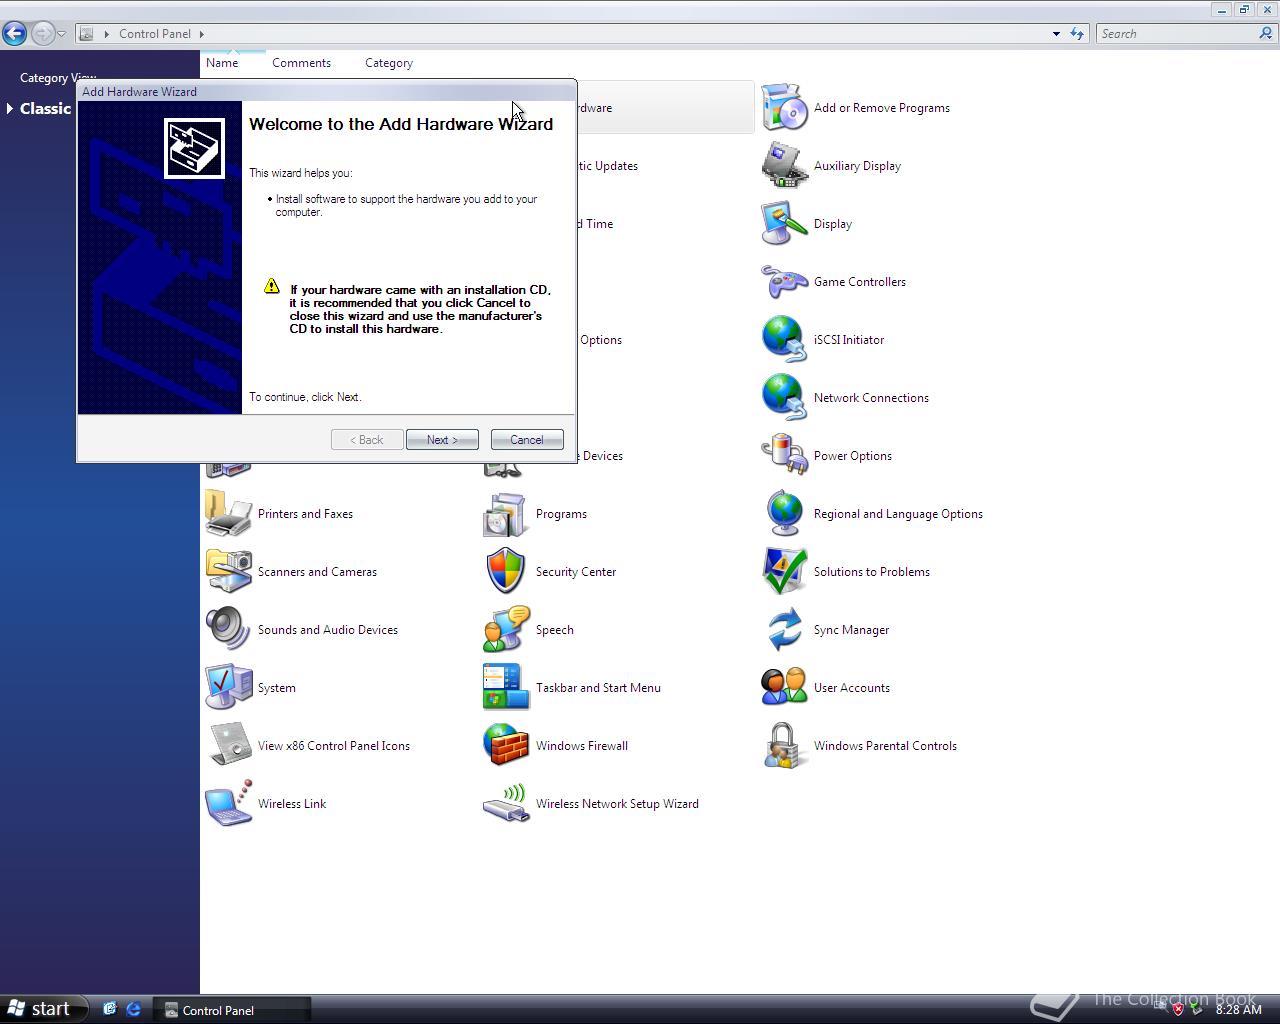Screen dimensions: 1280x1024
Task: Open the Display control panel icon
Action: [785, 224]
